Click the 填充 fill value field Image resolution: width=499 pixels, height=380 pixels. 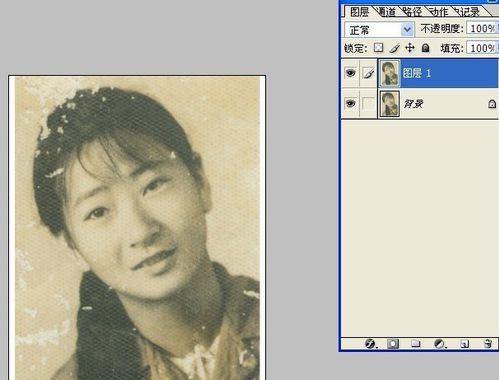coord(483,48)
